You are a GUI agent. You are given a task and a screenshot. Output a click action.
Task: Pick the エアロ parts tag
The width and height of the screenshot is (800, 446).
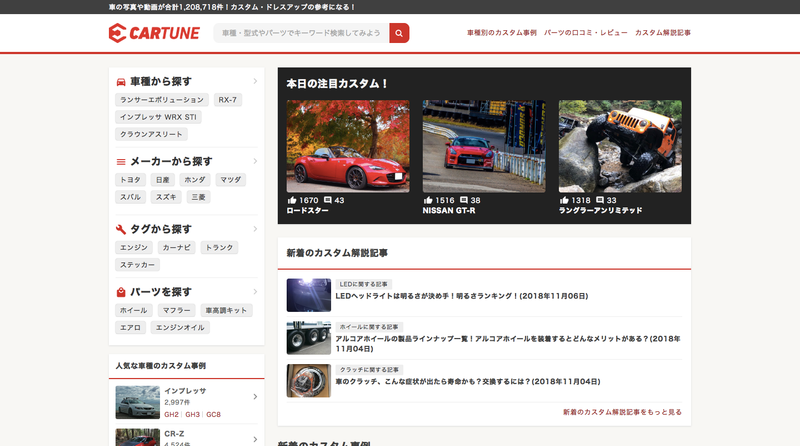131,328
